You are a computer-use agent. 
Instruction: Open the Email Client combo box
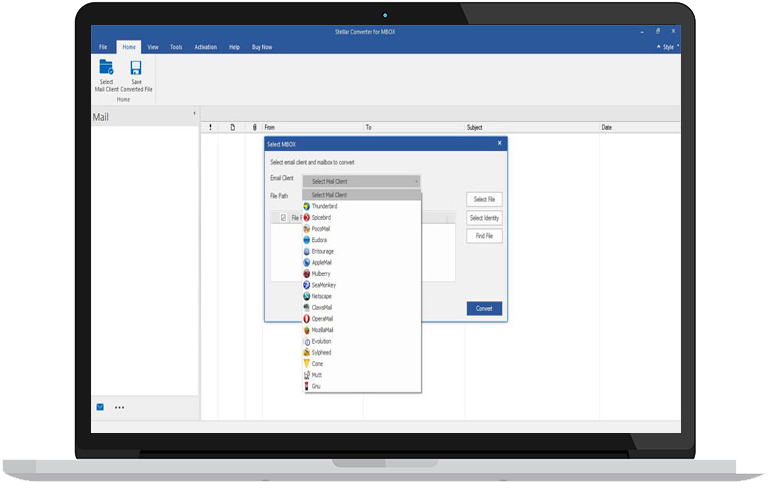pos(361,182)
